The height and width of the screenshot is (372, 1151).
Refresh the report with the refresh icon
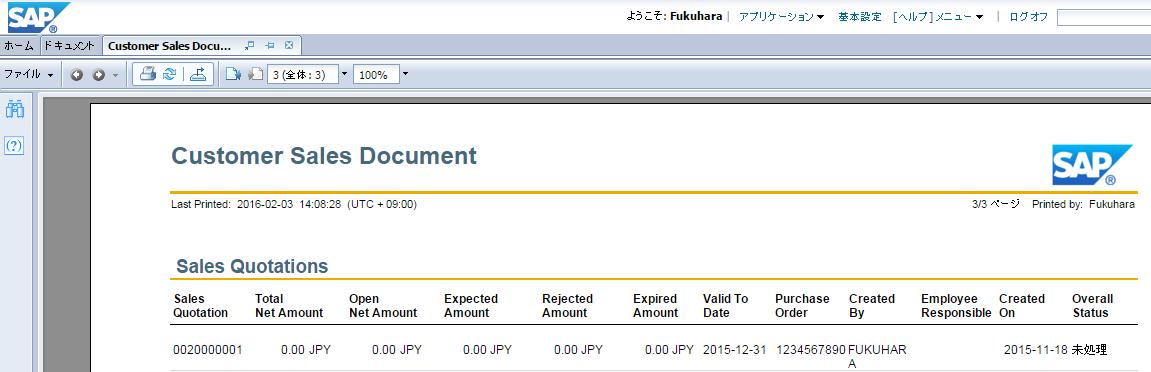pos(170,74)
